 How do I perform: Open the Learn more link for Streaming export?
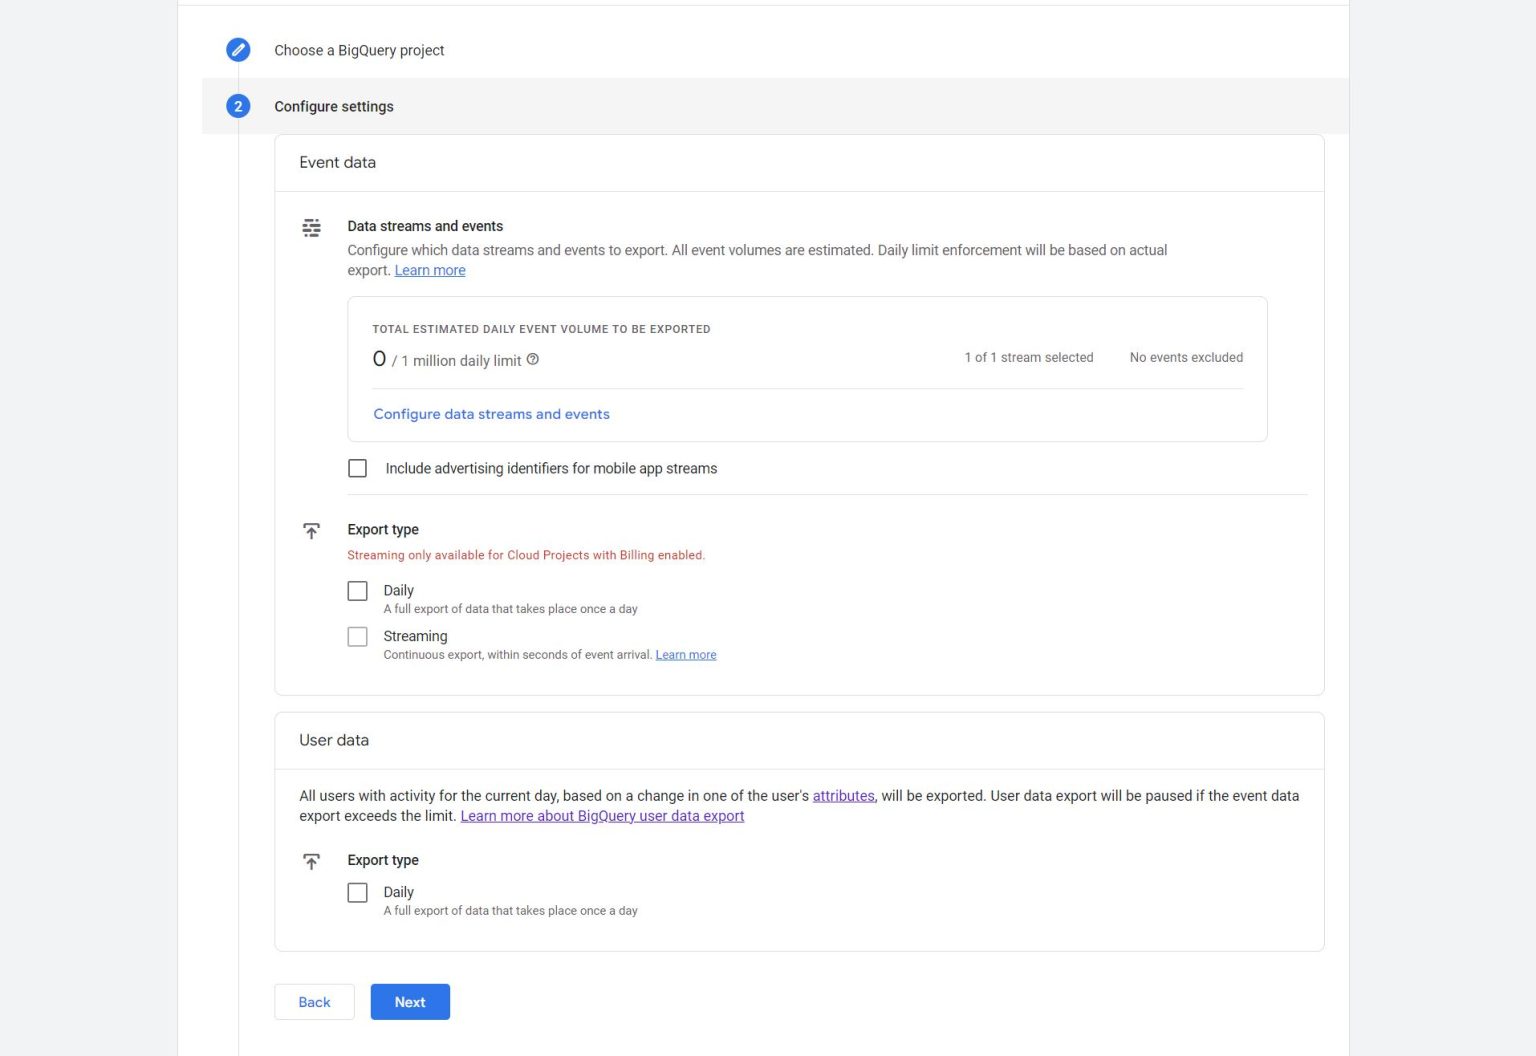pos(685,654)
